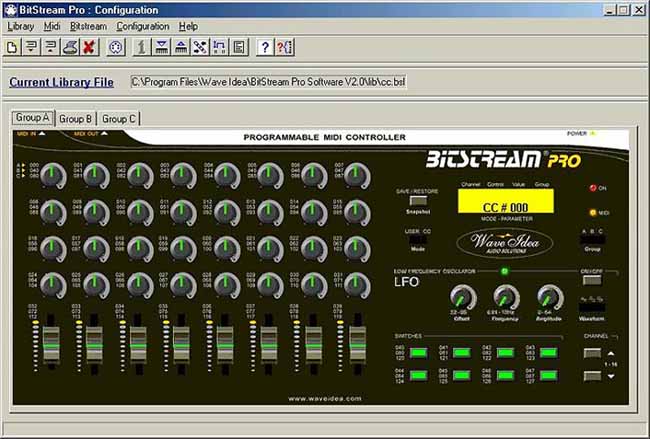The image size is (650, 439).
Task: Click the LFO Frequency knob
Action: [506, 298]
